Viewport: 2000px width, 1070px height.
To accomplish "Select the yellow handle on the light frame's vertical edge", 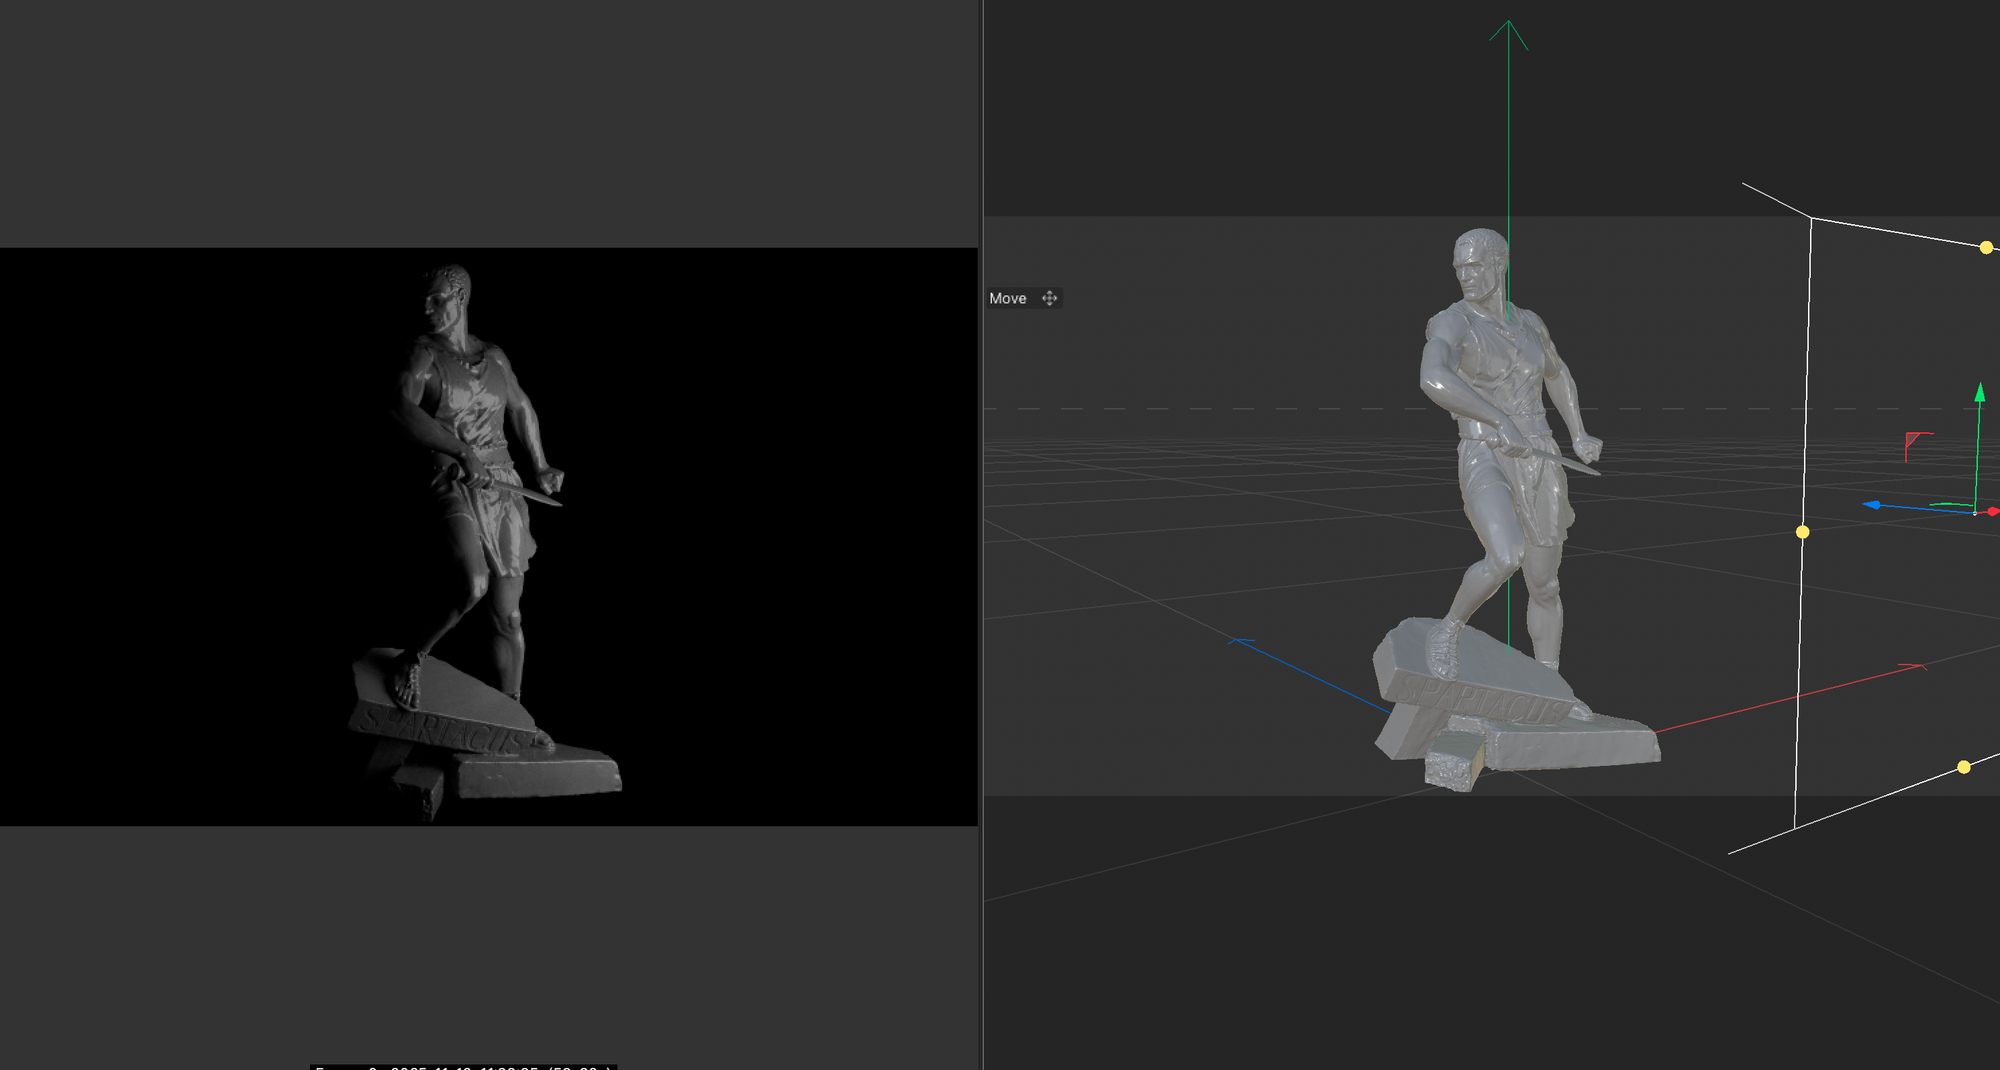I will [x=1802, y=532].
